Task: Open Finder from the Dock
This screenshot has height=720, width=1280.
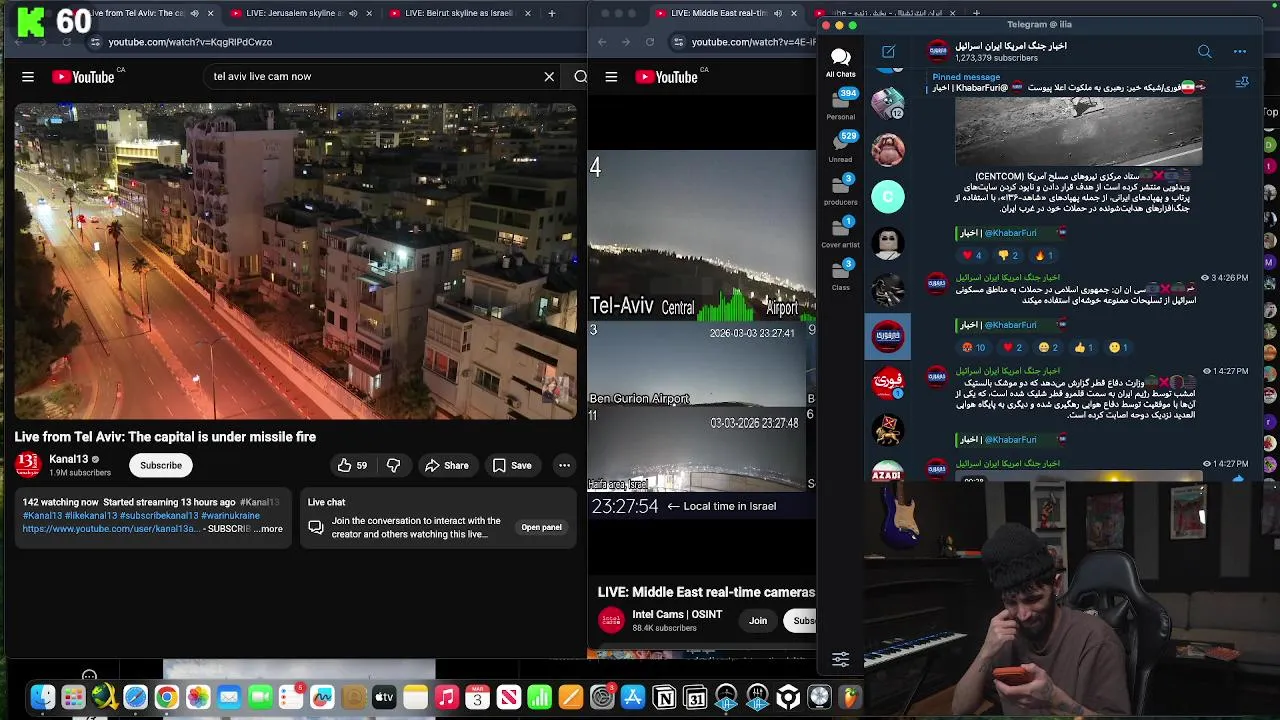Action: click(x=42, y=697)
